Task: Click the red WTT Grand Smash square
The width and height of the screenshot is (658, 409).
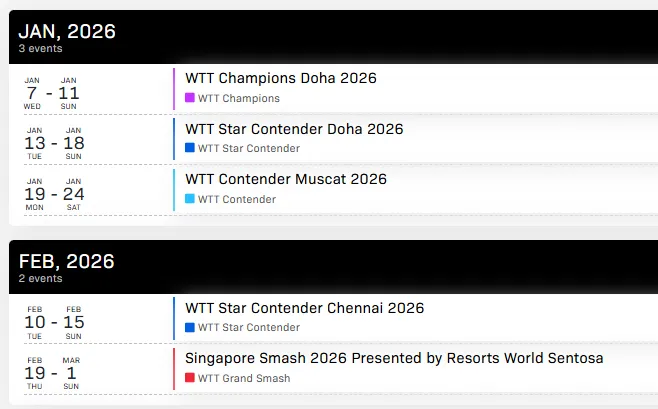Action: 190,378
